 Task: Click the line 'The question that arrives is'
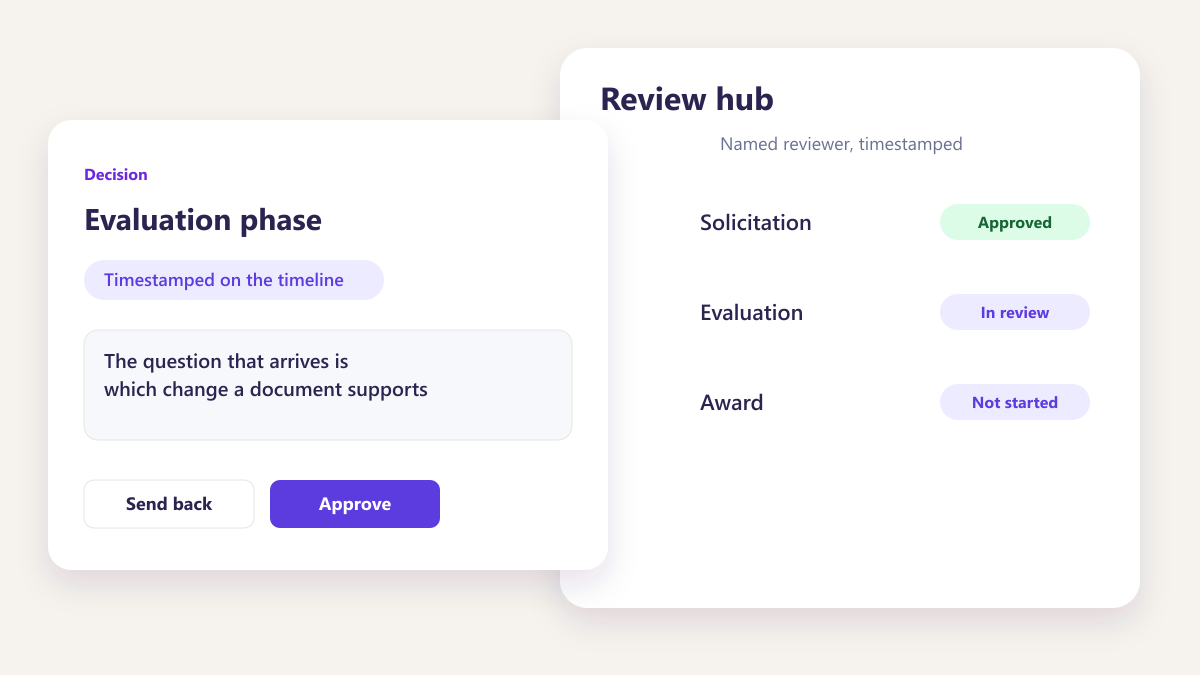pyautogui.click(x=226, y=362)
